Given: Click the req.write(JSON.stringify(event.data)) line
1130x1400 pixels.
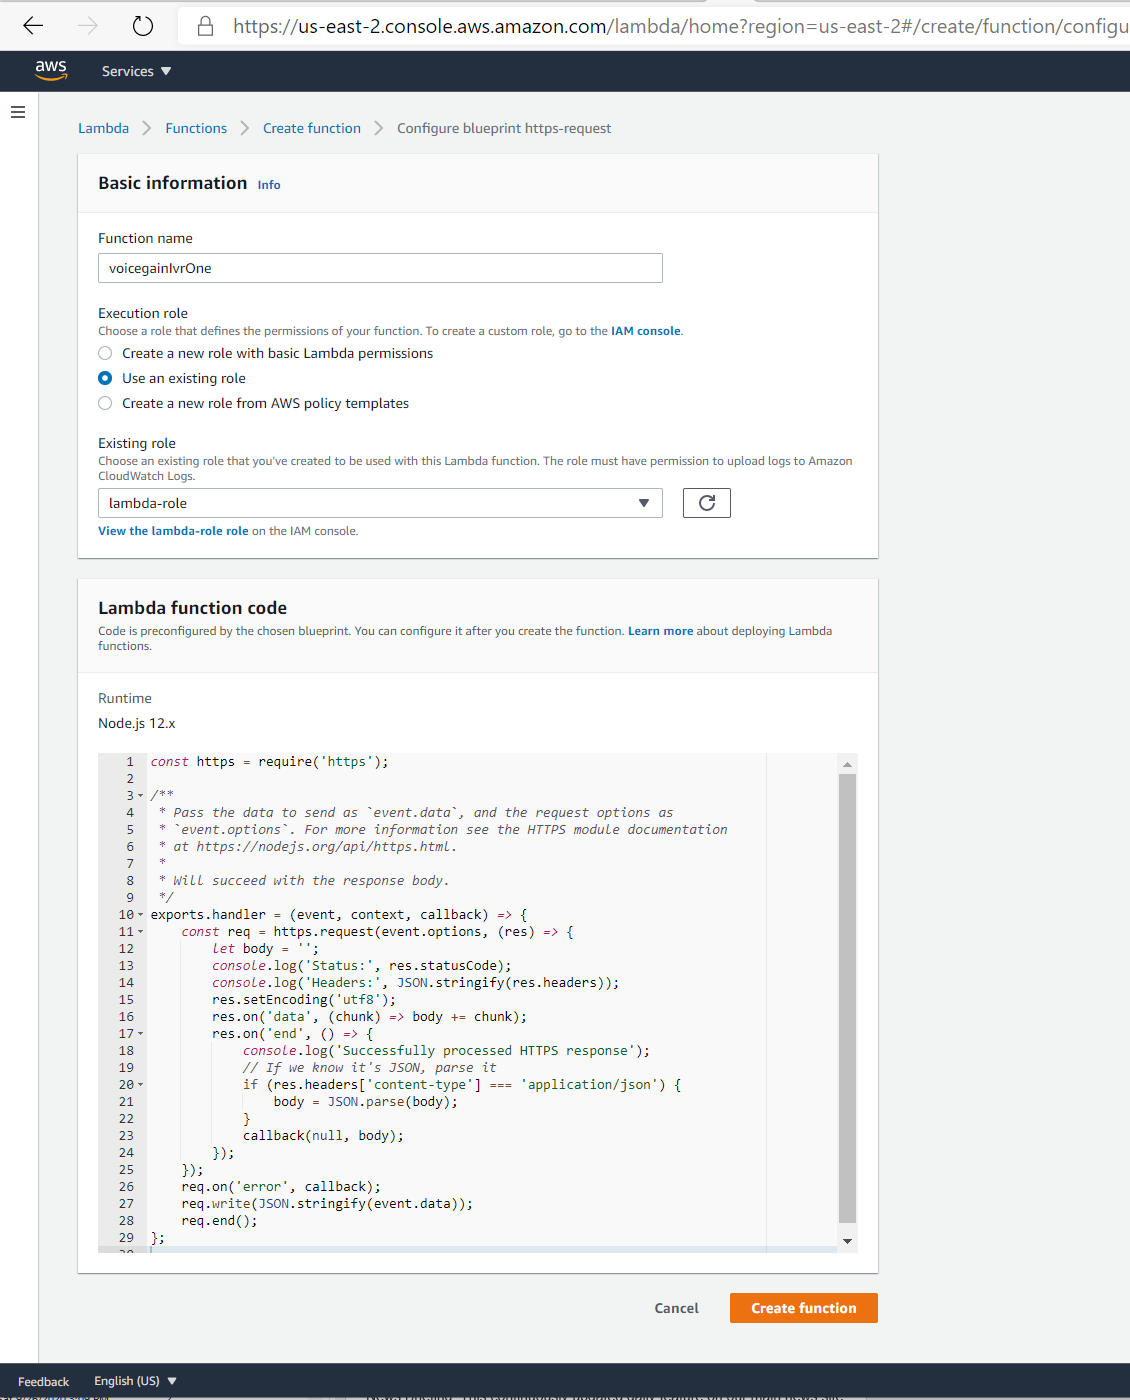Looking at the screenshot, I should 327,1204.
